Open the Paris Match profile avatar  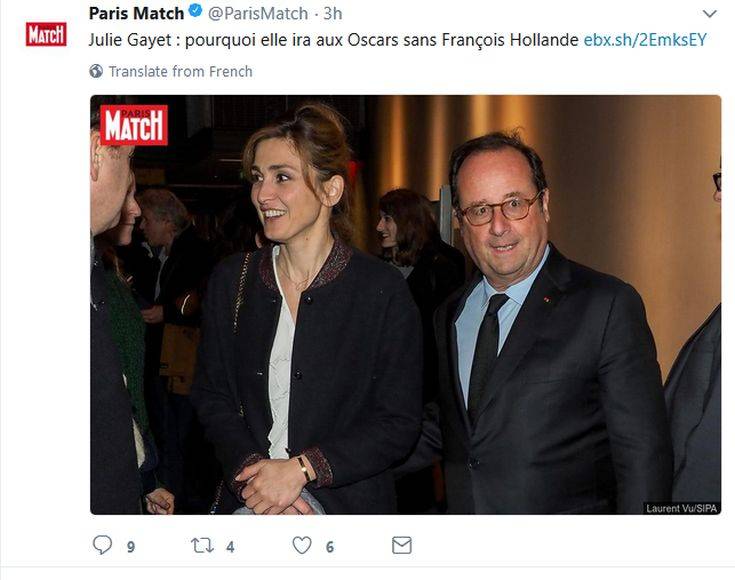46,34
